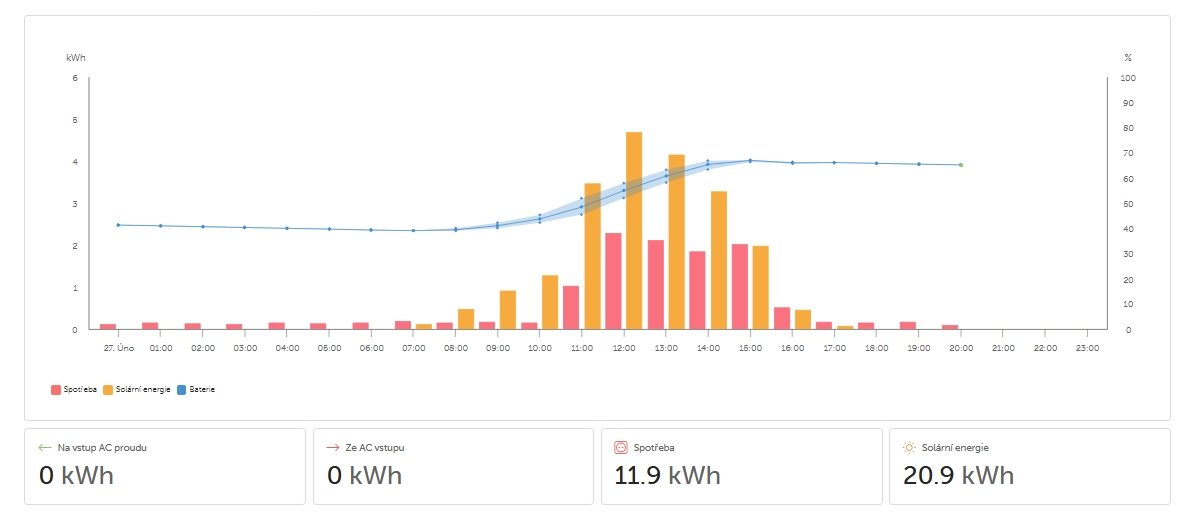The width and height of the screenshot is (1189, 524).
Task: Select the red consumption bar at 19:00
Action: (908, 325)
